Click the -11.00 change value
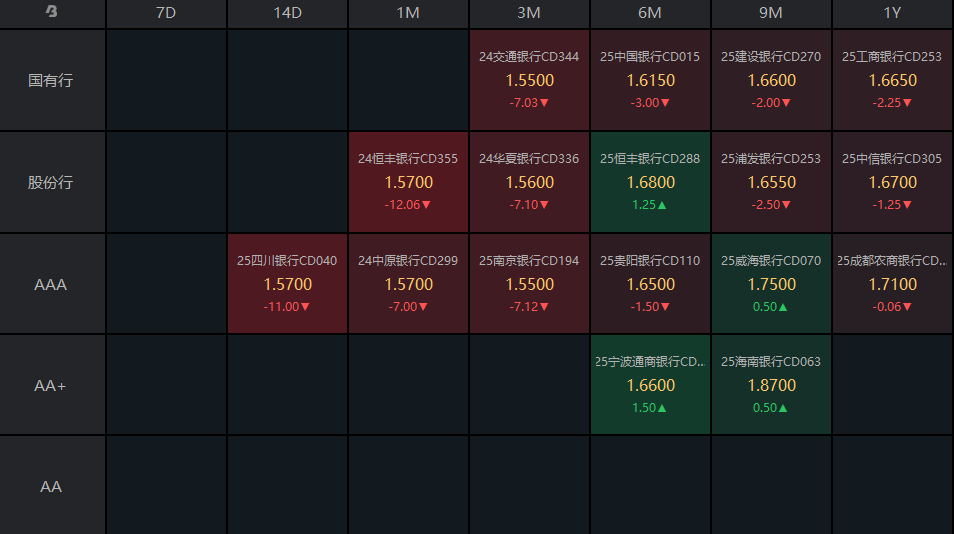The height and width of the screenshot is (534, 954). (x=287, y=307)
